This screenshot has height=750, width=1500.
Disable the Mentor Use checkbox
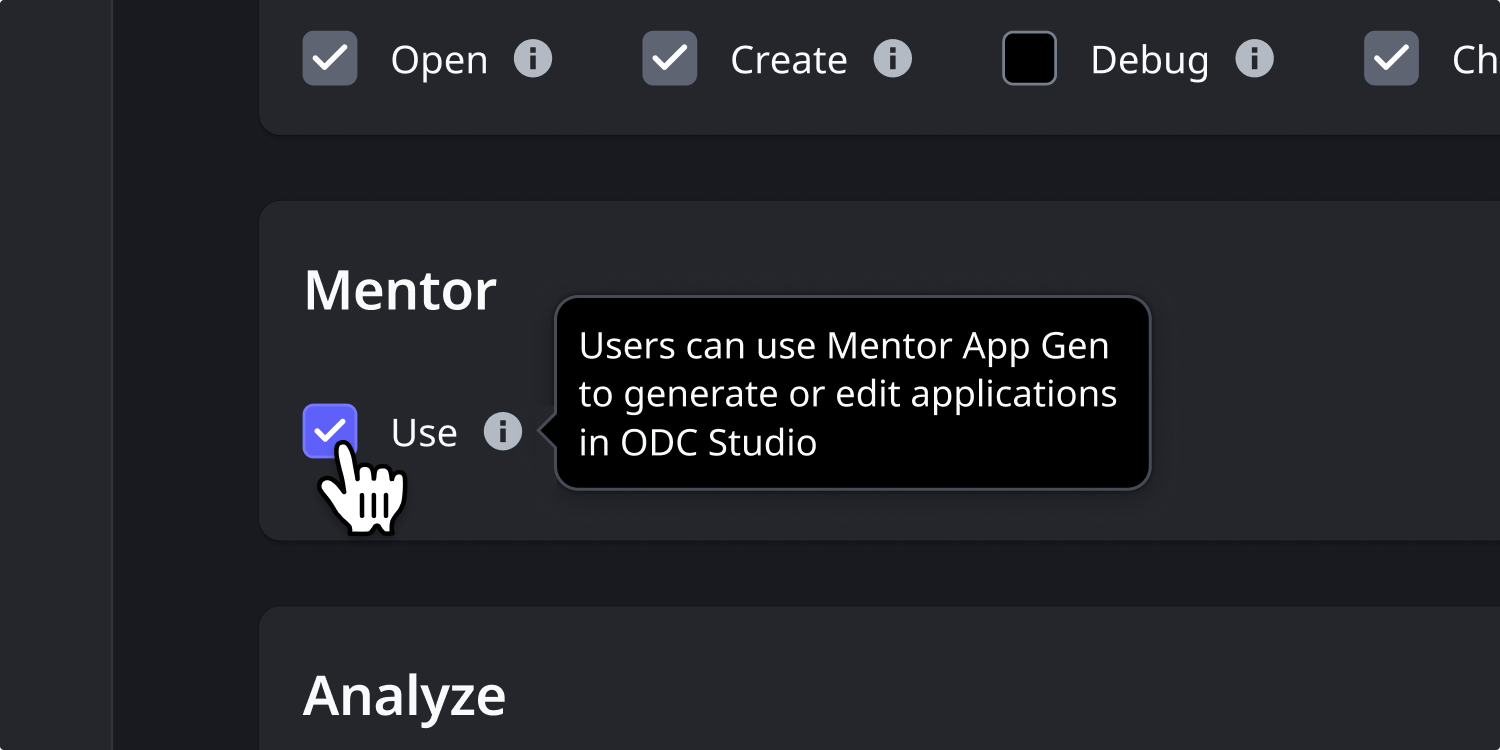[330, 431]
